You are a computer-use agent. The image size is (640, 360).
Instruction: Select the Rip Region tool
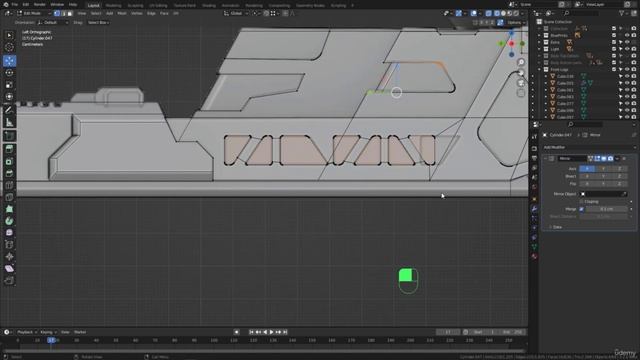9,280
